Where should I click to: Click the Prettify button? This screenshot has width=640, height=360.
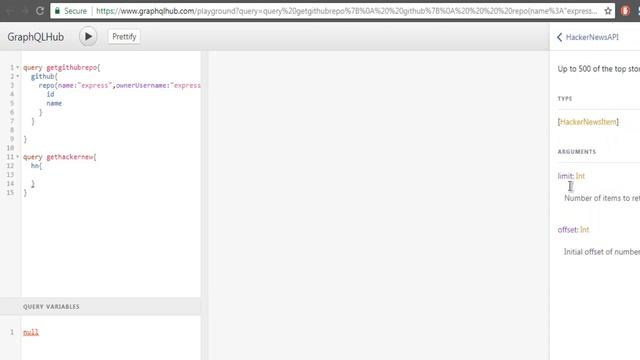(x=124, y=37)
